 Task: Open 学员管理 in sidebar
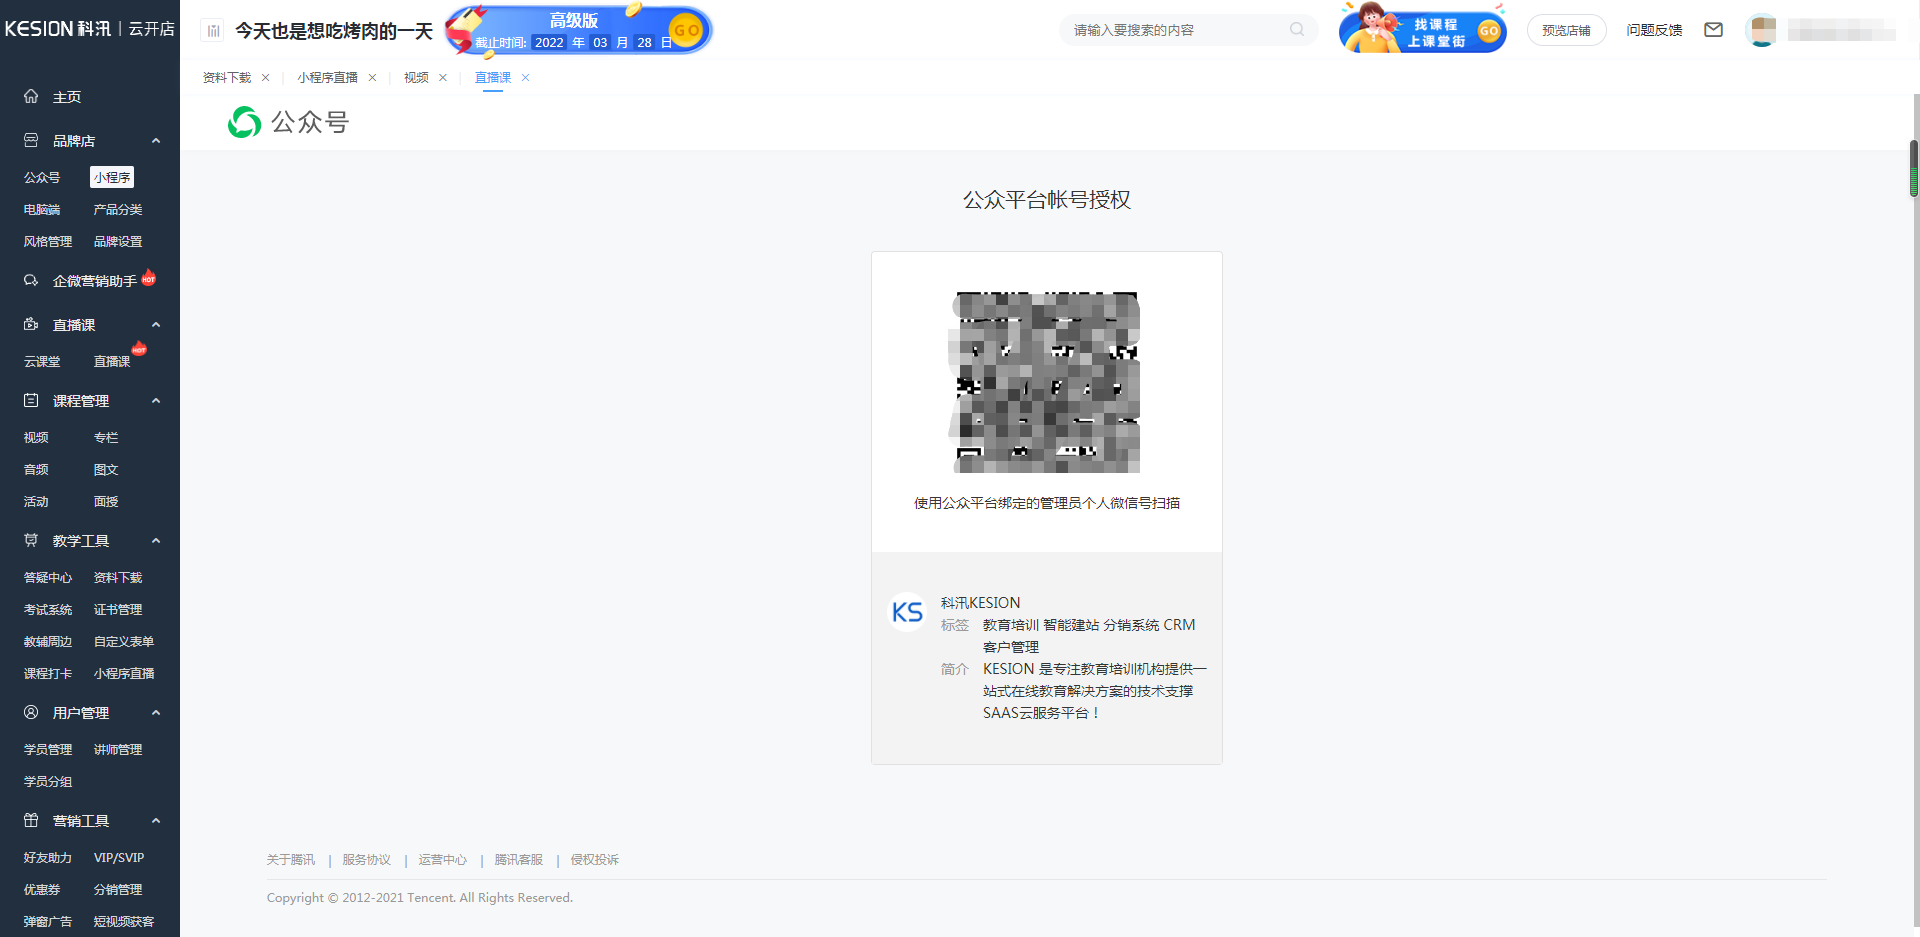pos(48,749)
